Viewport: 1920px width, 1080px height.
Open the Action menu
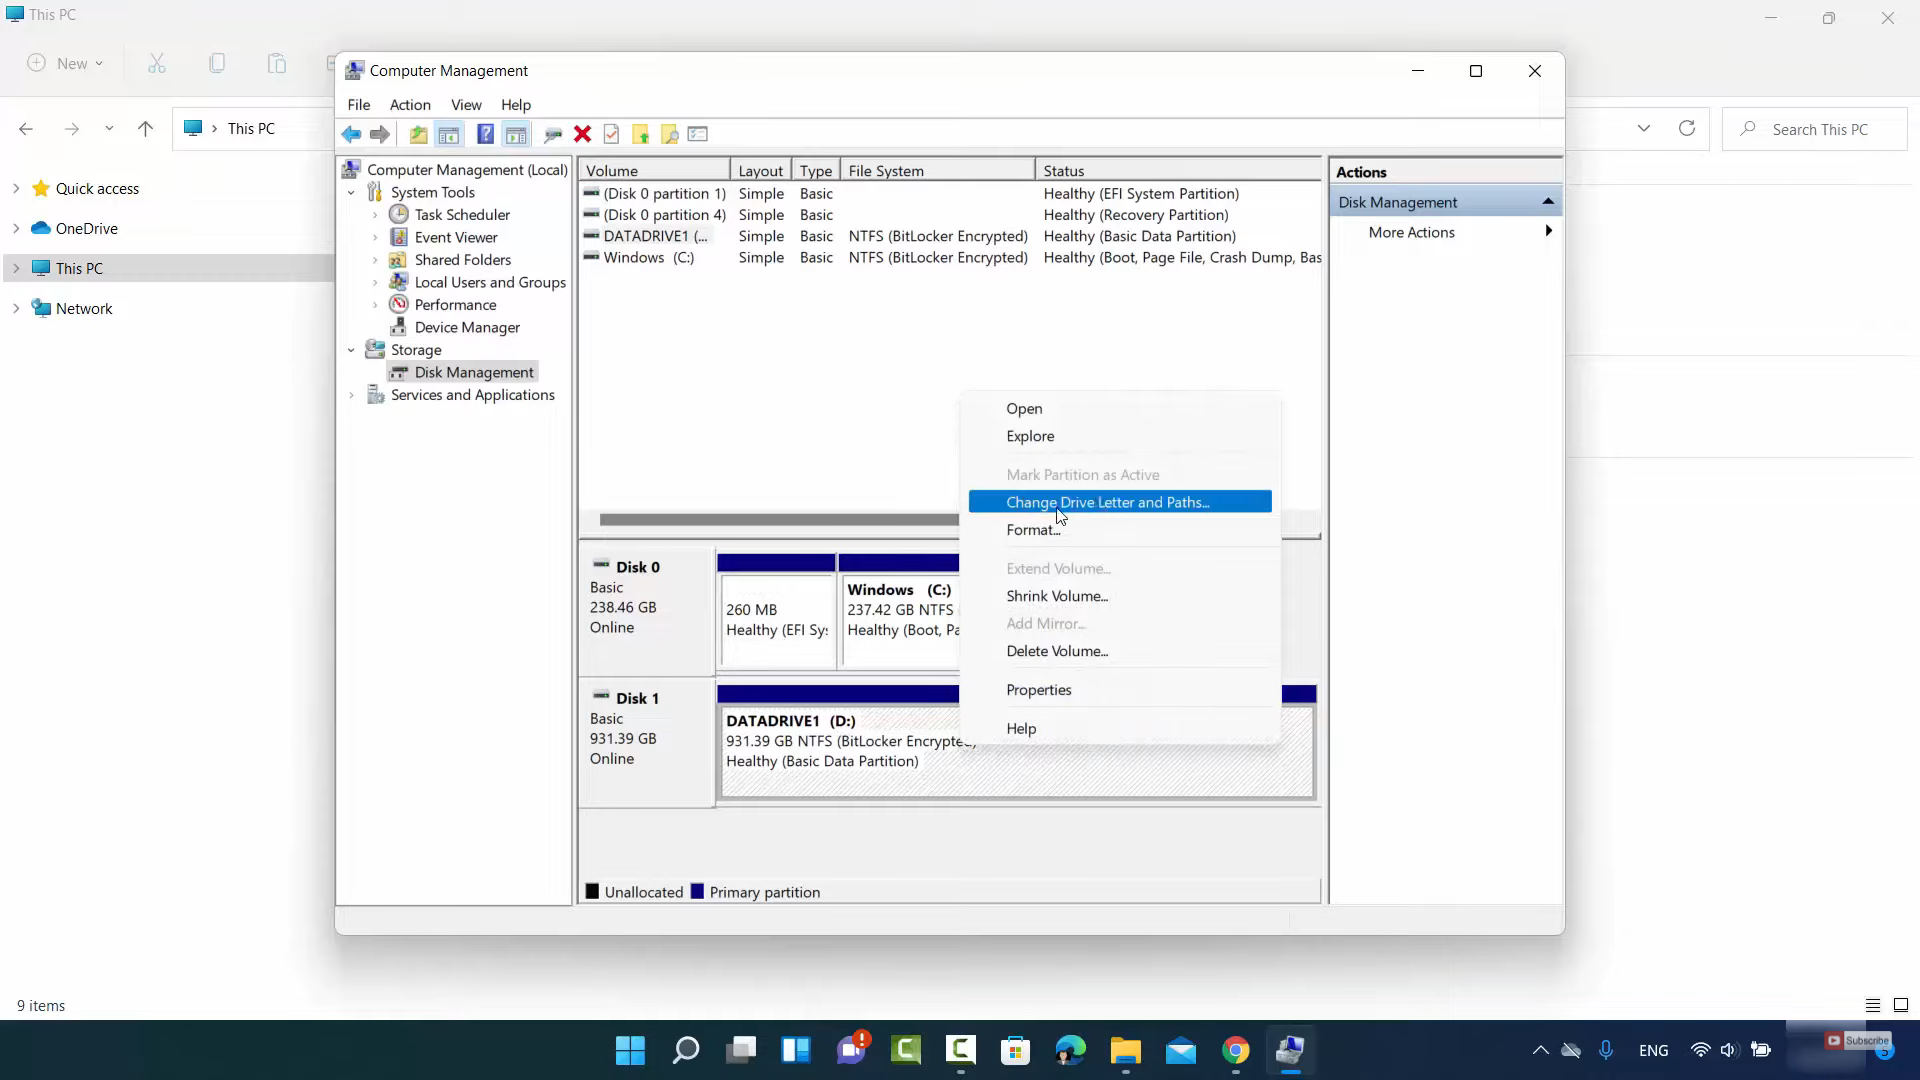click(x=410, y=105)
